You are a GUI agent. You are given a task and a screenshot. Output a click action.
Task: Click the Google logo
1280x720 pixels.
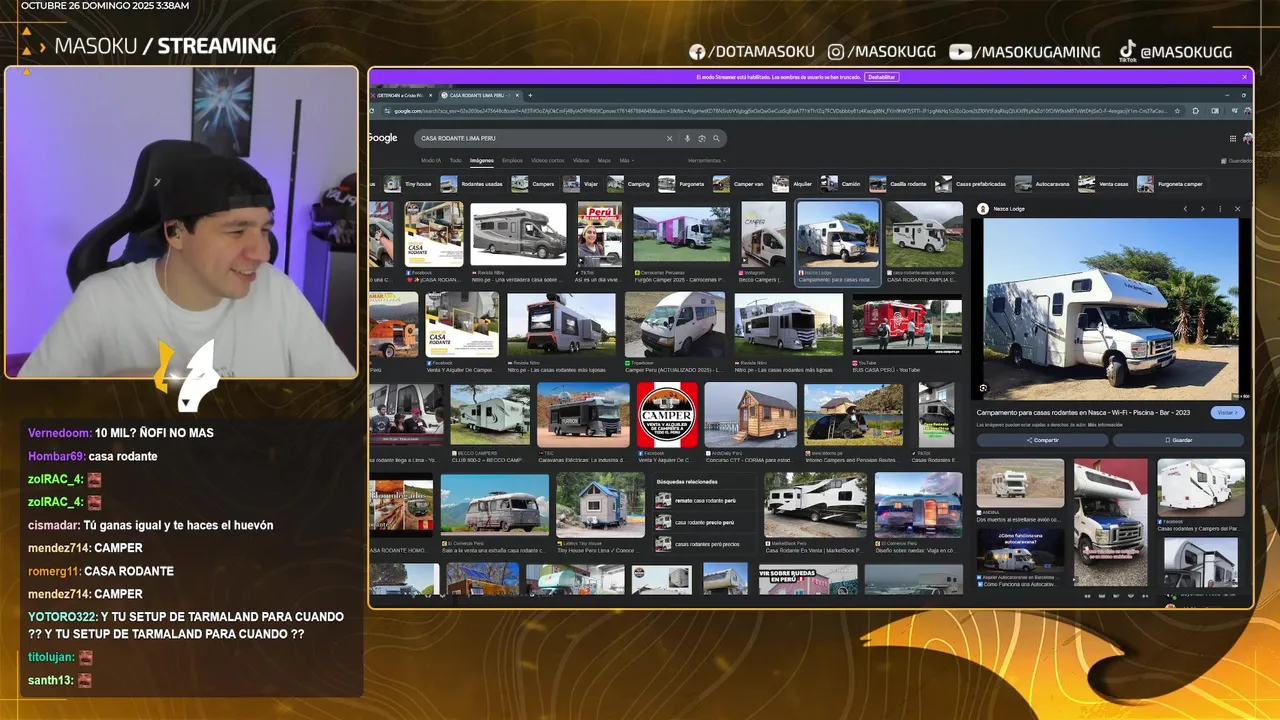tap(383, 138)
